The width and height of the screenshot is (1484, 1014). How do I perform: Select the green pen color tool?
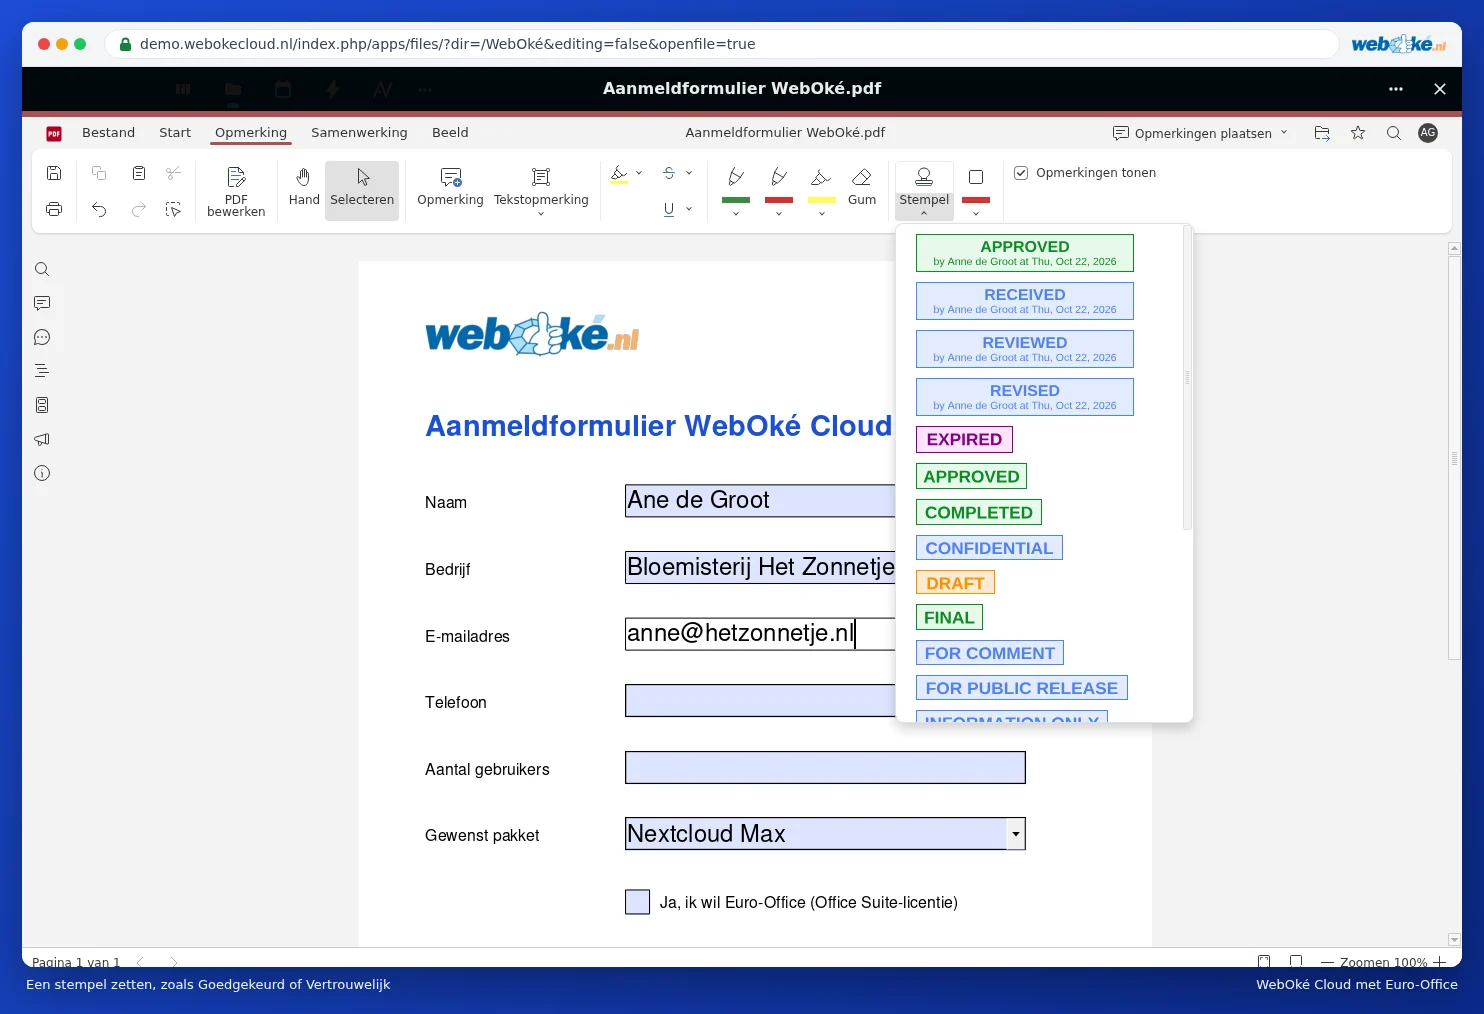[x=736, y=182]
